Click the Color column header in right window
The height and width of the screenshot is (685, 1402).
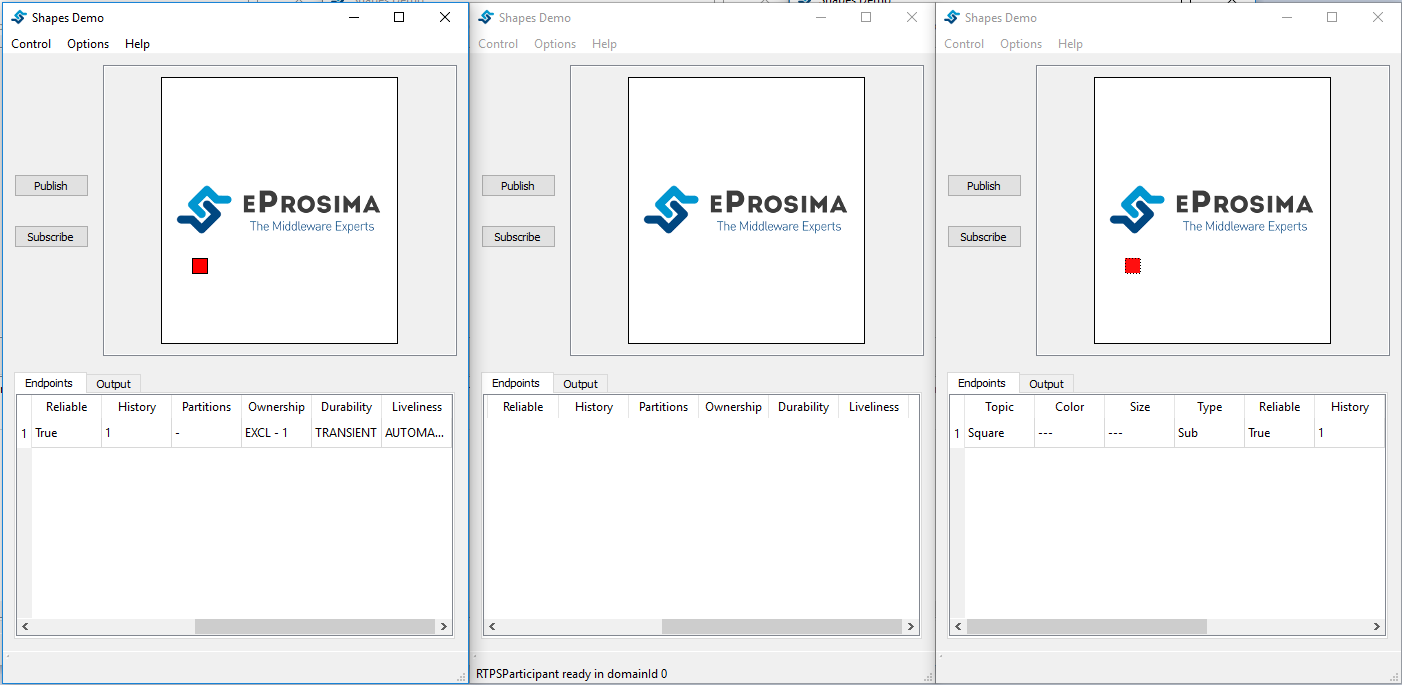click(1070, 407)
